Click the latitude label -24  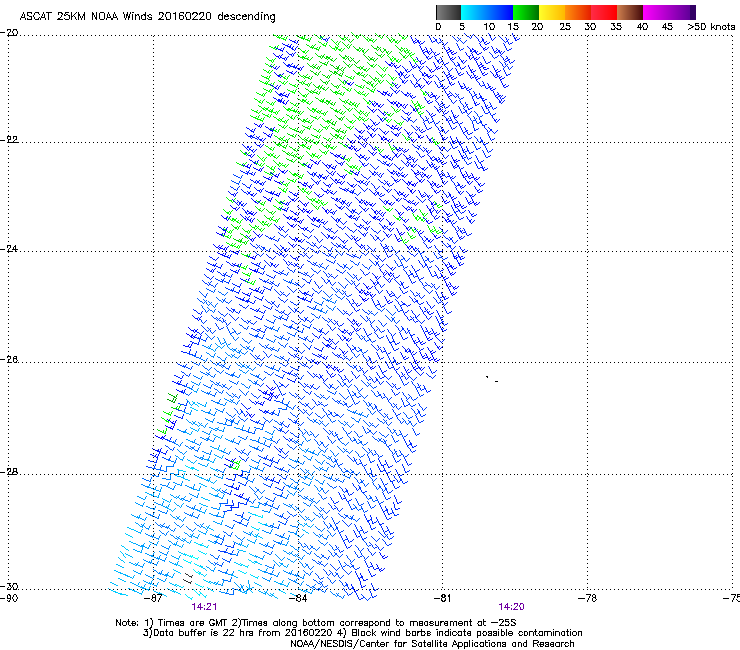click(9, 249)
